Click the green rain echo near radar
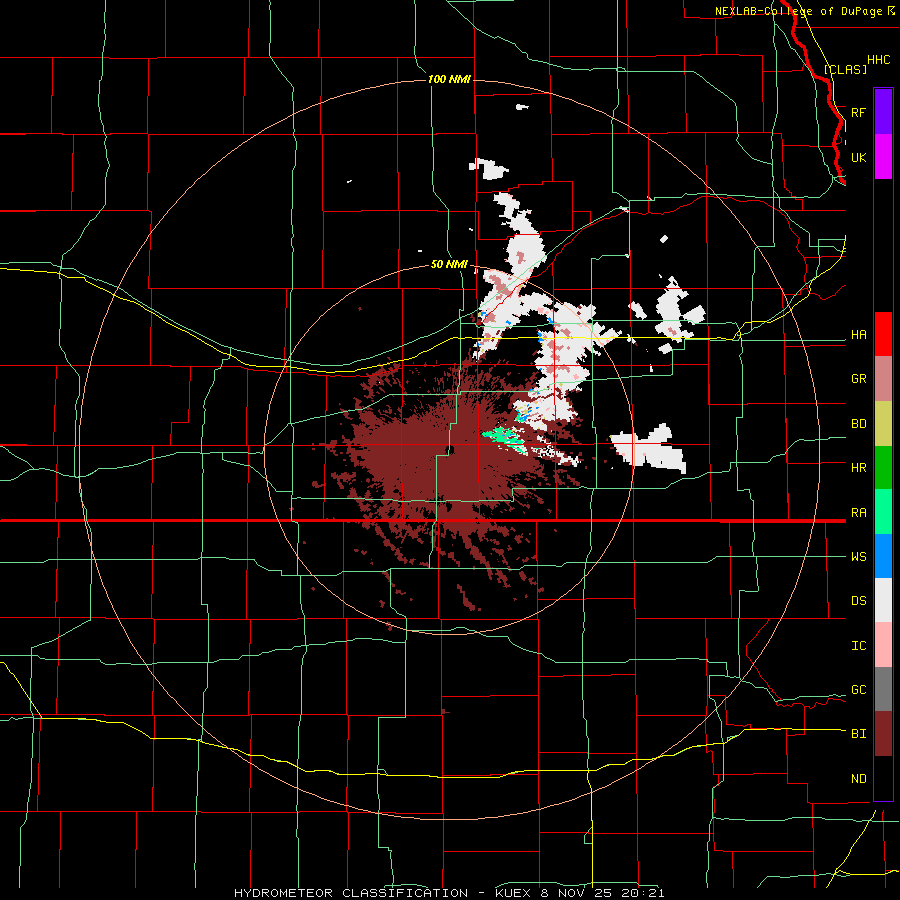 pyautogui.click(x=504, y=439)
